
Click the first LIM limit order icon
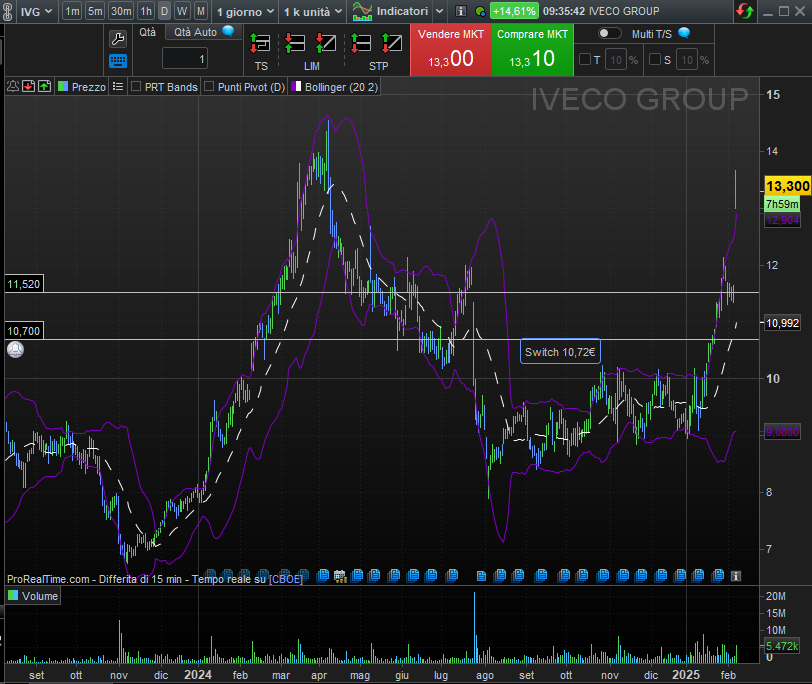click(x=295, y=43)
